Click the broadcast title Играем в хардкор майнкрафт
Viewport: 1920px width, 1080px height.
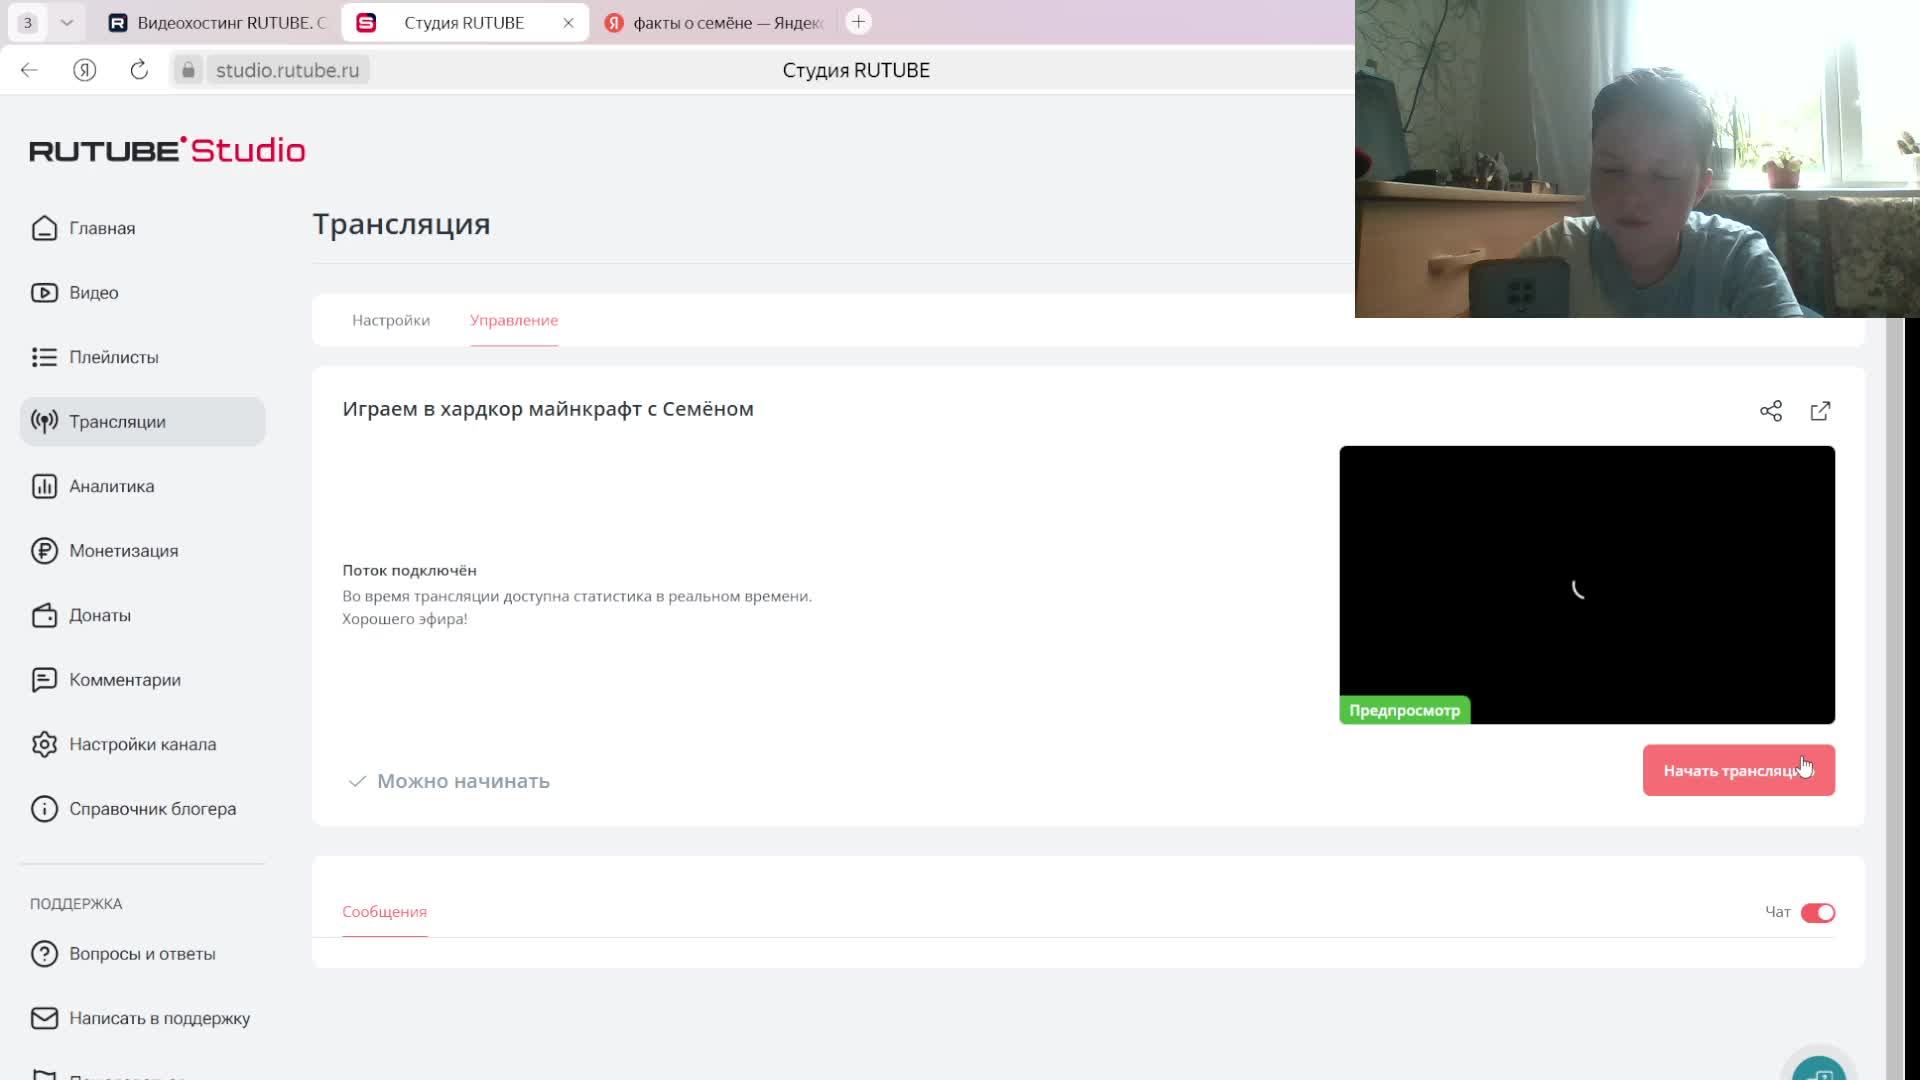click(548, 409)
